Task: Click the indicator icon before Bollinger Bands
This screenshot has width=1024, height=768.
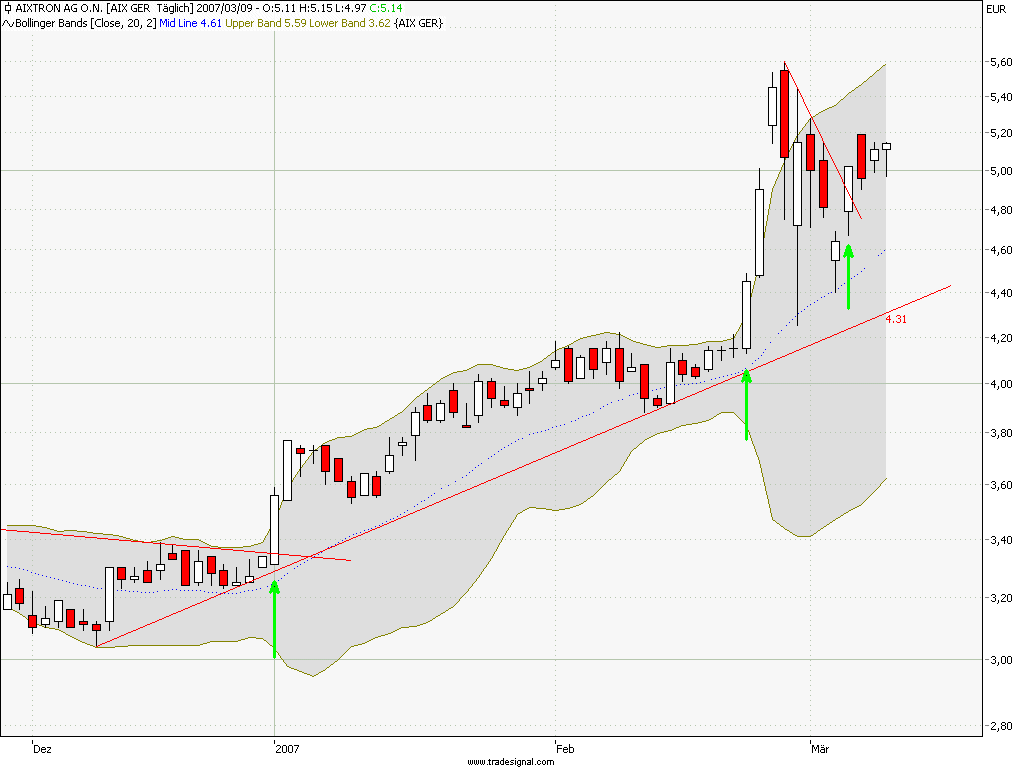Action: (8, 24)
